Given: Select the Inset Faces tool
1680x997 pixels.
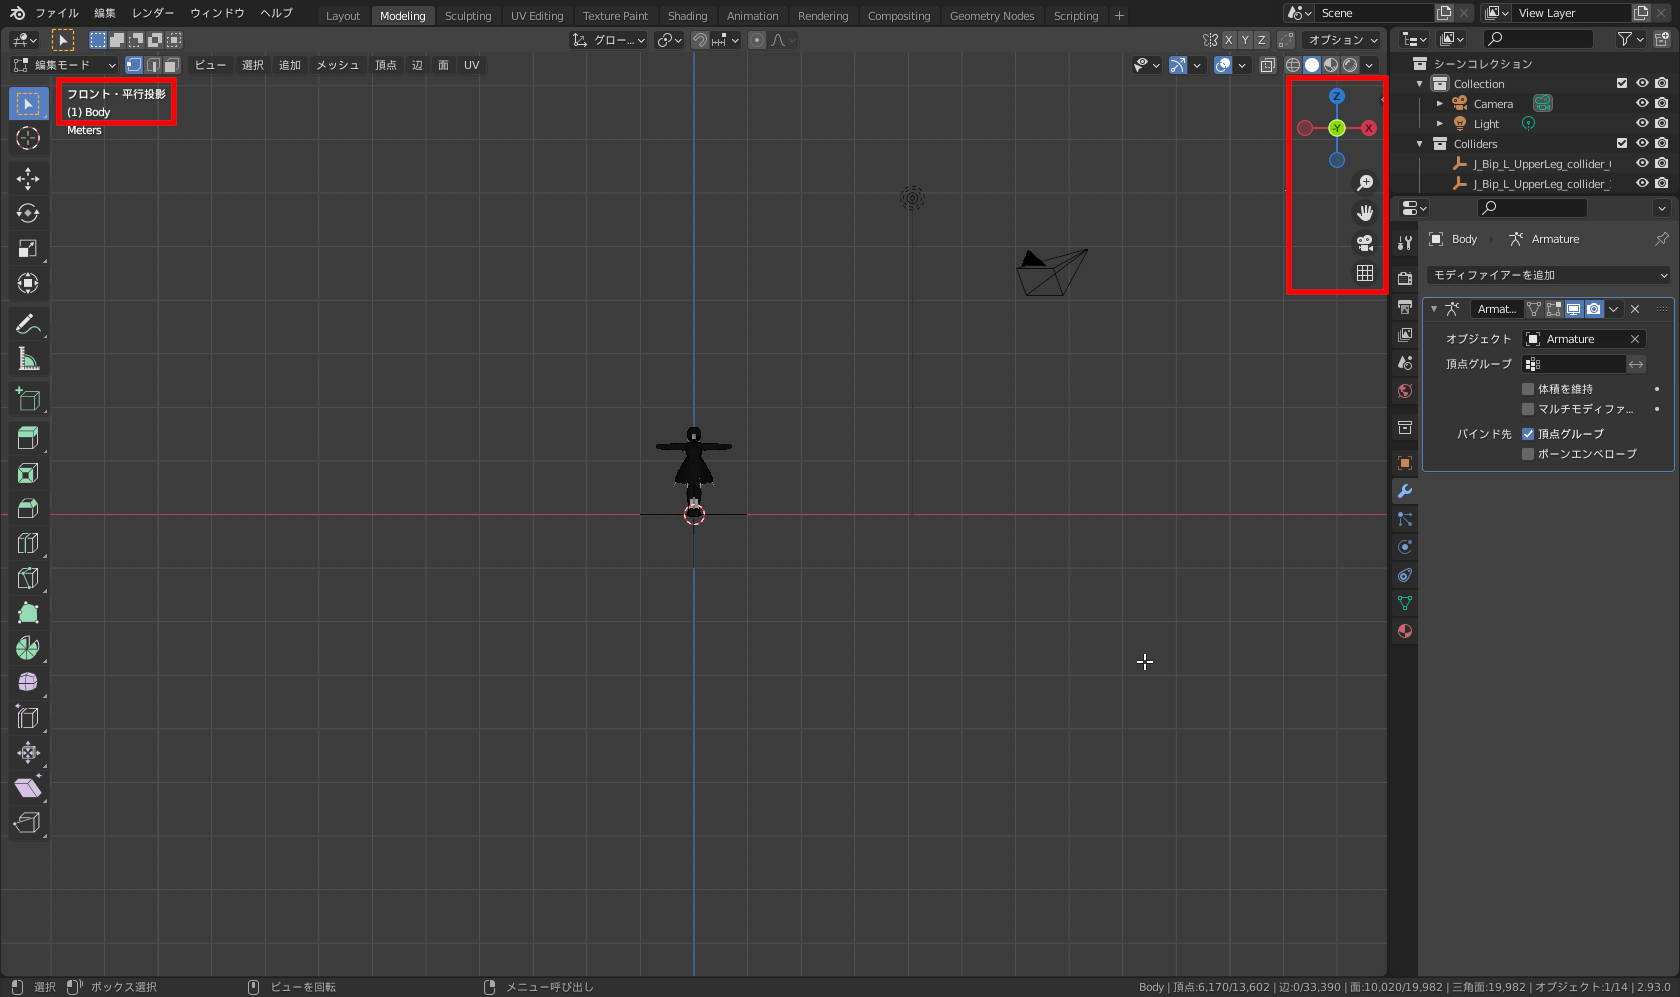Looking at the screenshot, I should [x=28, y=473].
